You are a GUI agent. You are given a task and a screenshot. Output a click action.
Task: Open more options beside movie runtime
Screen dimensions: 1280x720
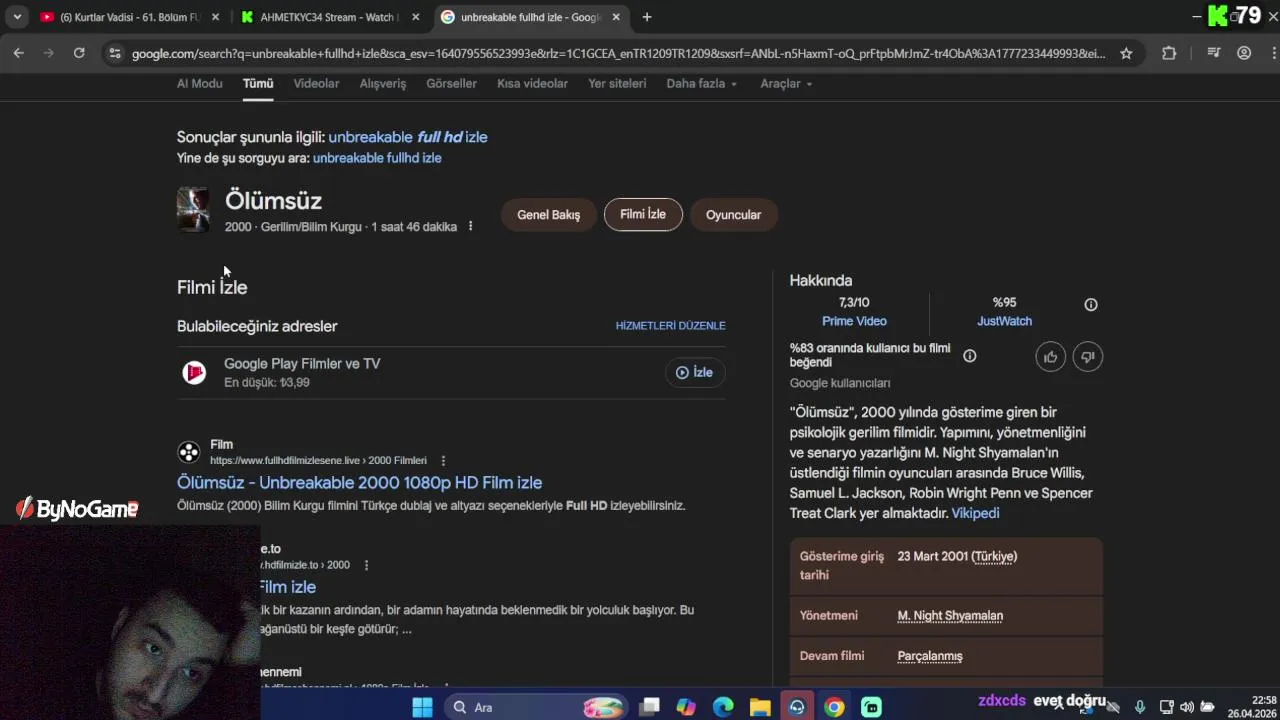tap(470, 226)
